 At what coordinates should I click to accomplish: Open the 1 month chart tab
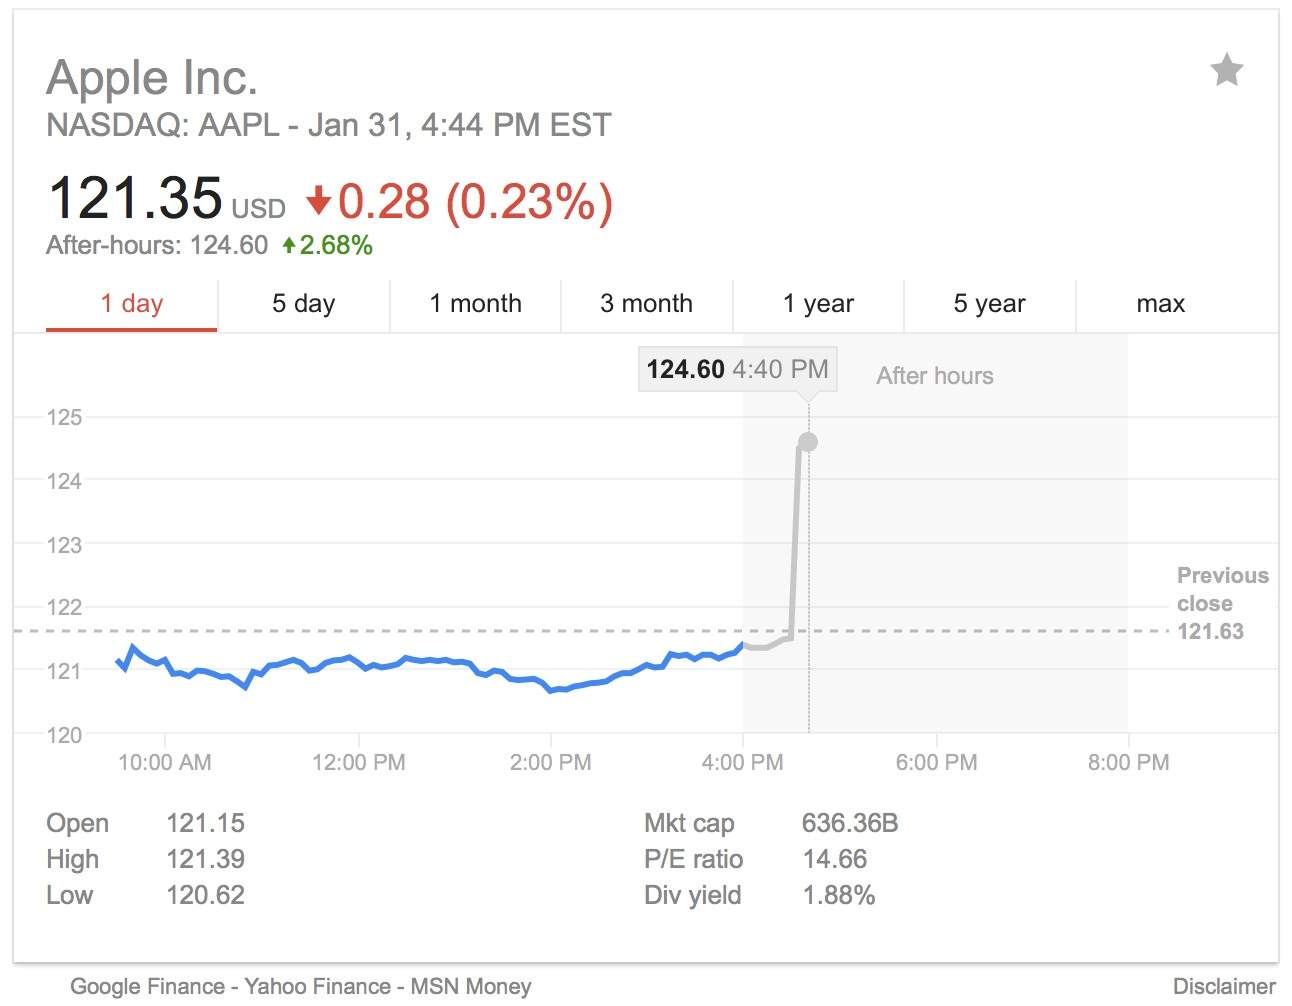[x=475, y=304]
